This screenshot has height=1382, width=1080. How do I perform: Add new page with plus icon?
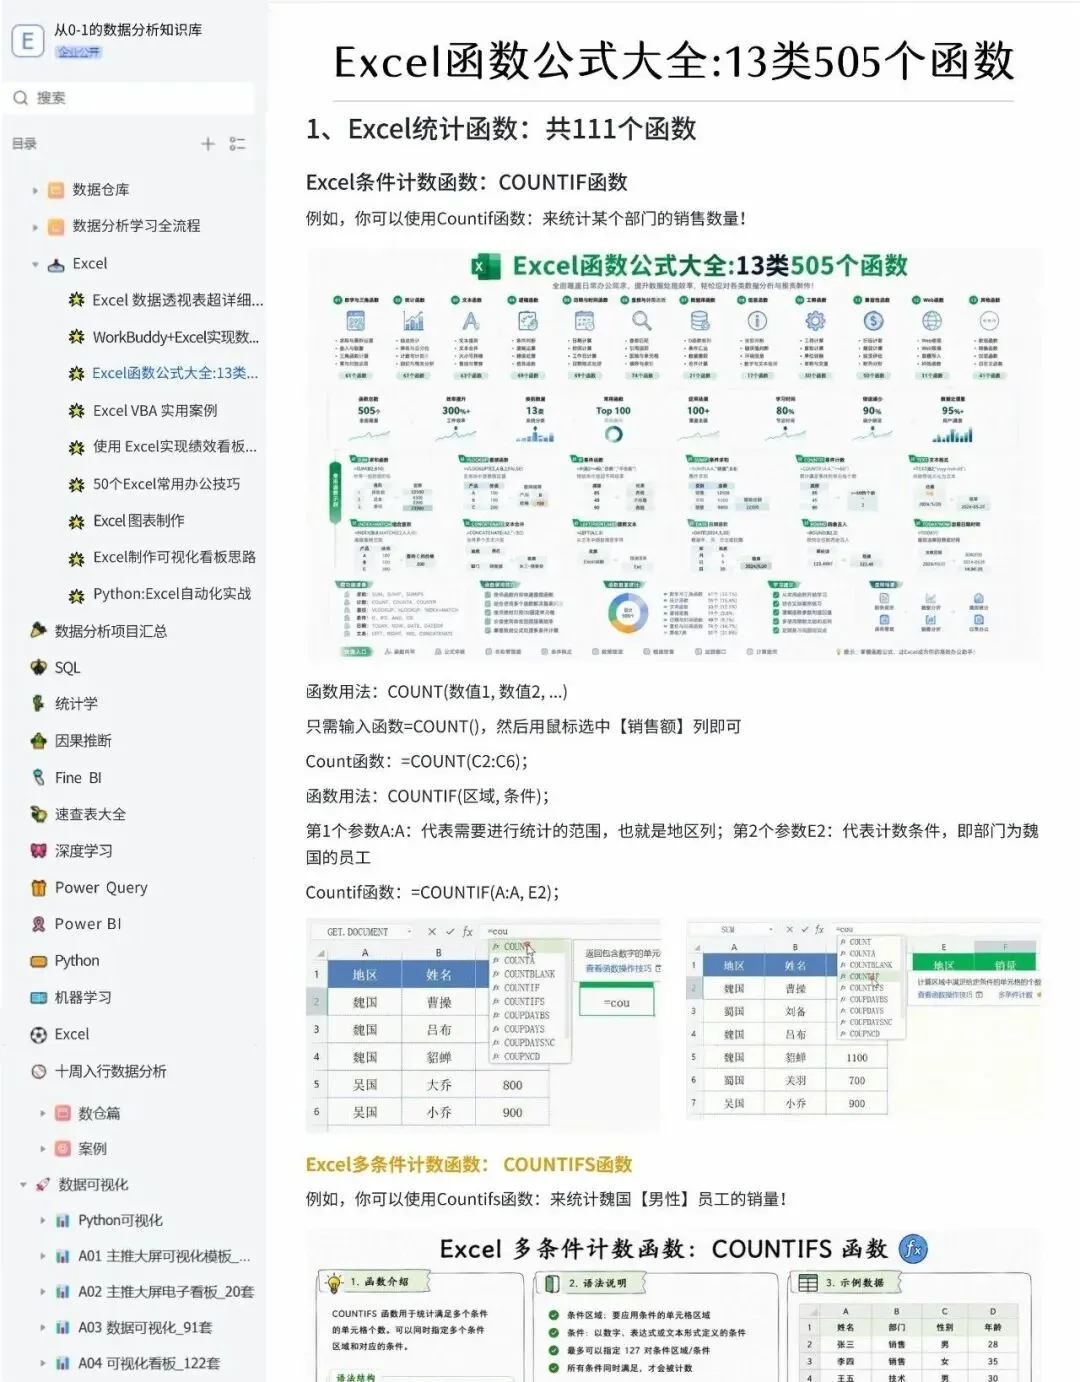(208, 144)
